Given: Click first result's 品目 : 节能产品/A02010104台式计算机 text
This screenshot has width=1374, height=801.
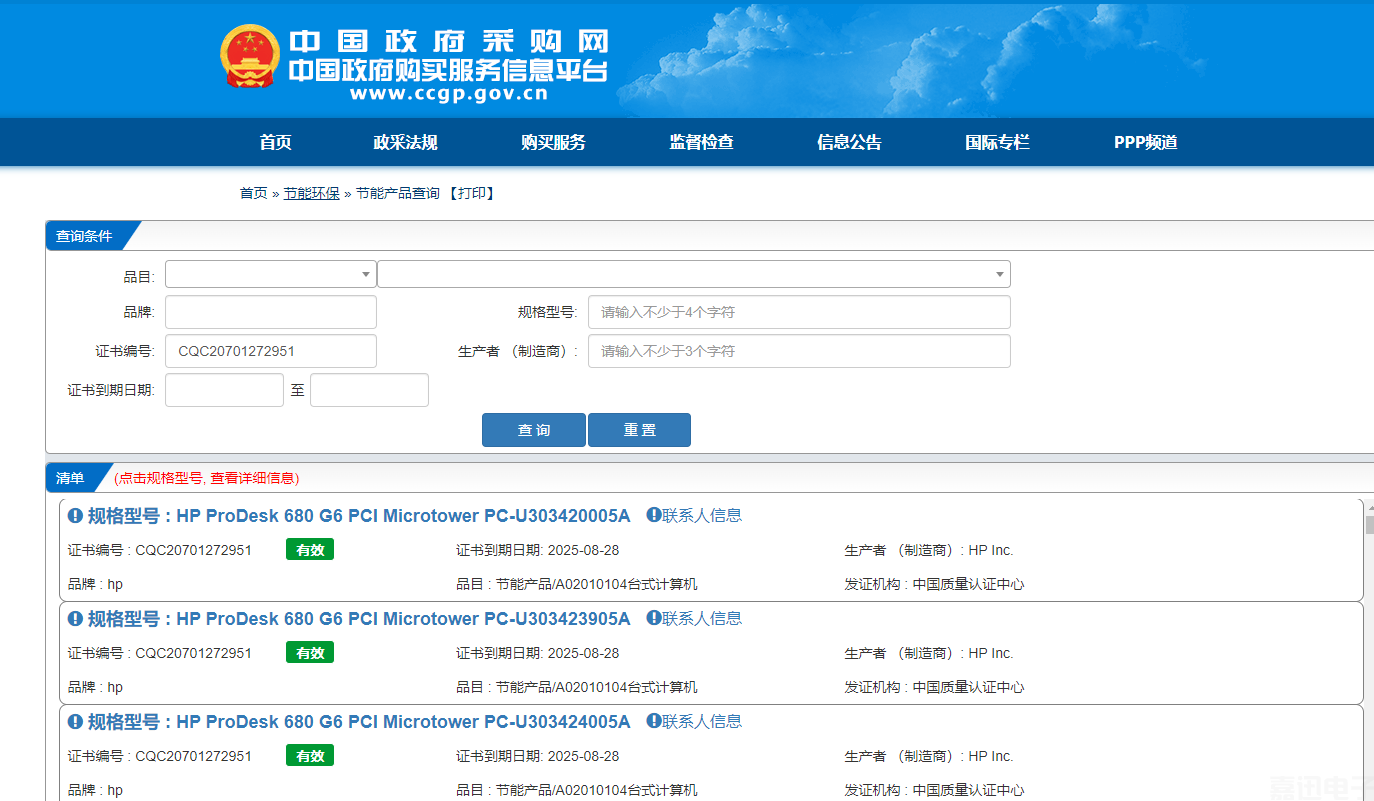Looking at the screenshot, I should coord(577,584).
